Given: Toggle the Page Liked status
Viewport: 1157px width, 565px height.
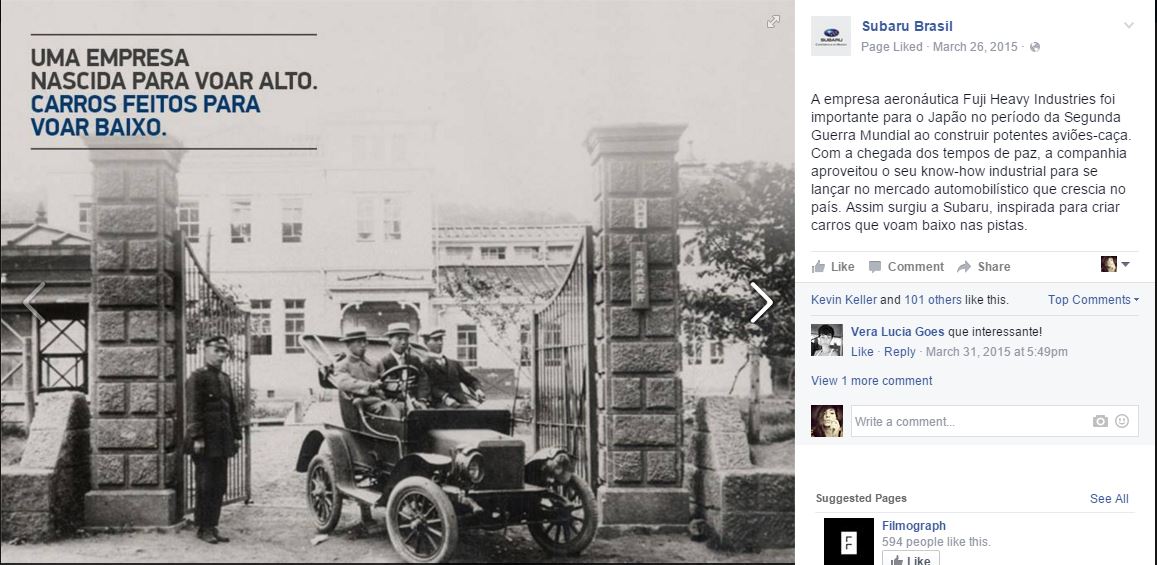Looking at the screenshot, I should (891, 46).
